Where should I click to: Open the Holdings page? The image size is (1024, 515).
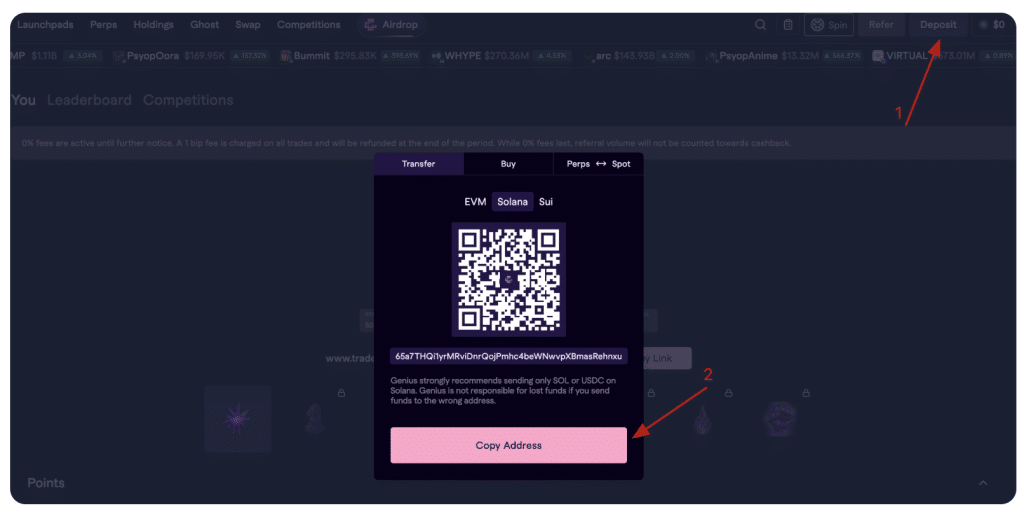[x=153, y=25]
